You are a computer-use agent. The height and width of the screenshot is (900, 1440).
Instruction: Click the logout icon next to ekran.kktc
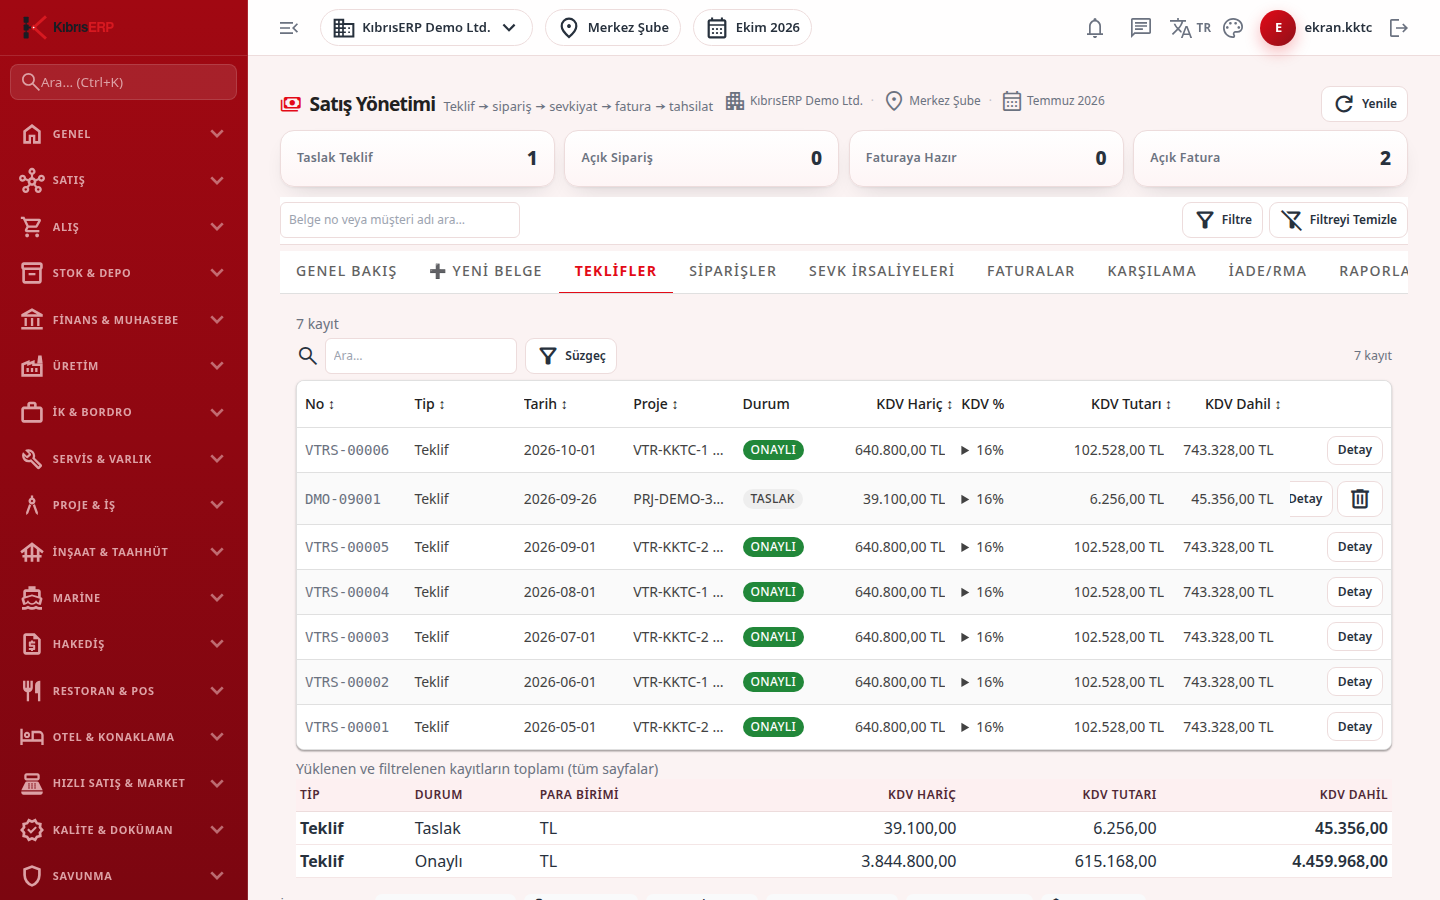[x=1399, y=28]
